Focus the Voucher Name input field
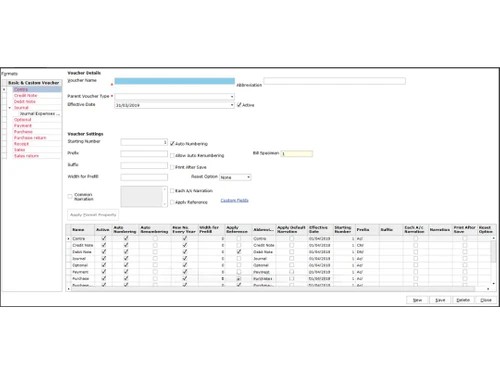This screenshot has height=375, width=500. click(x=175, y=81)
